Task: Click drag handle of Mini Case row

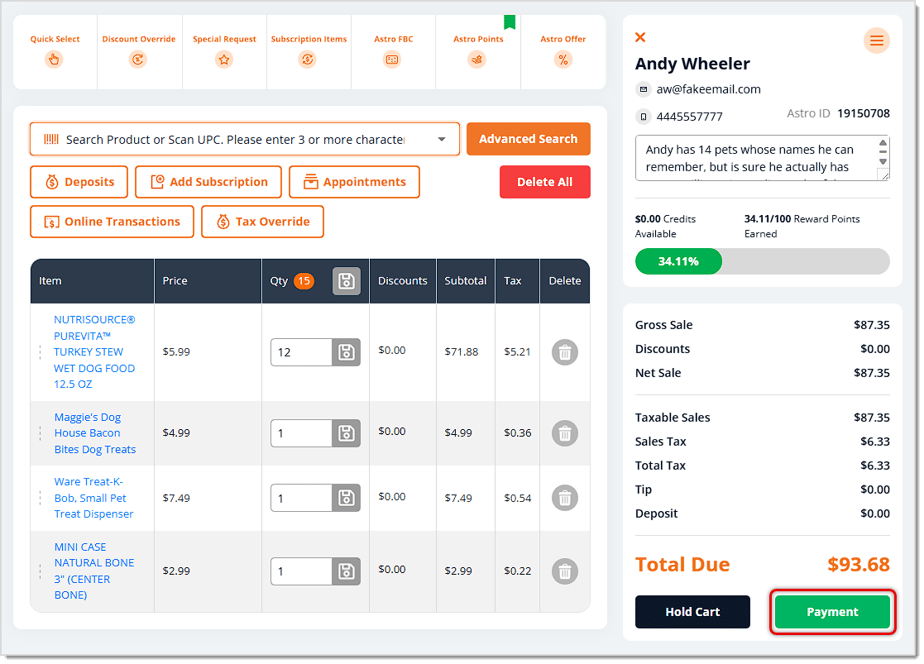Action: click(40, 571)
